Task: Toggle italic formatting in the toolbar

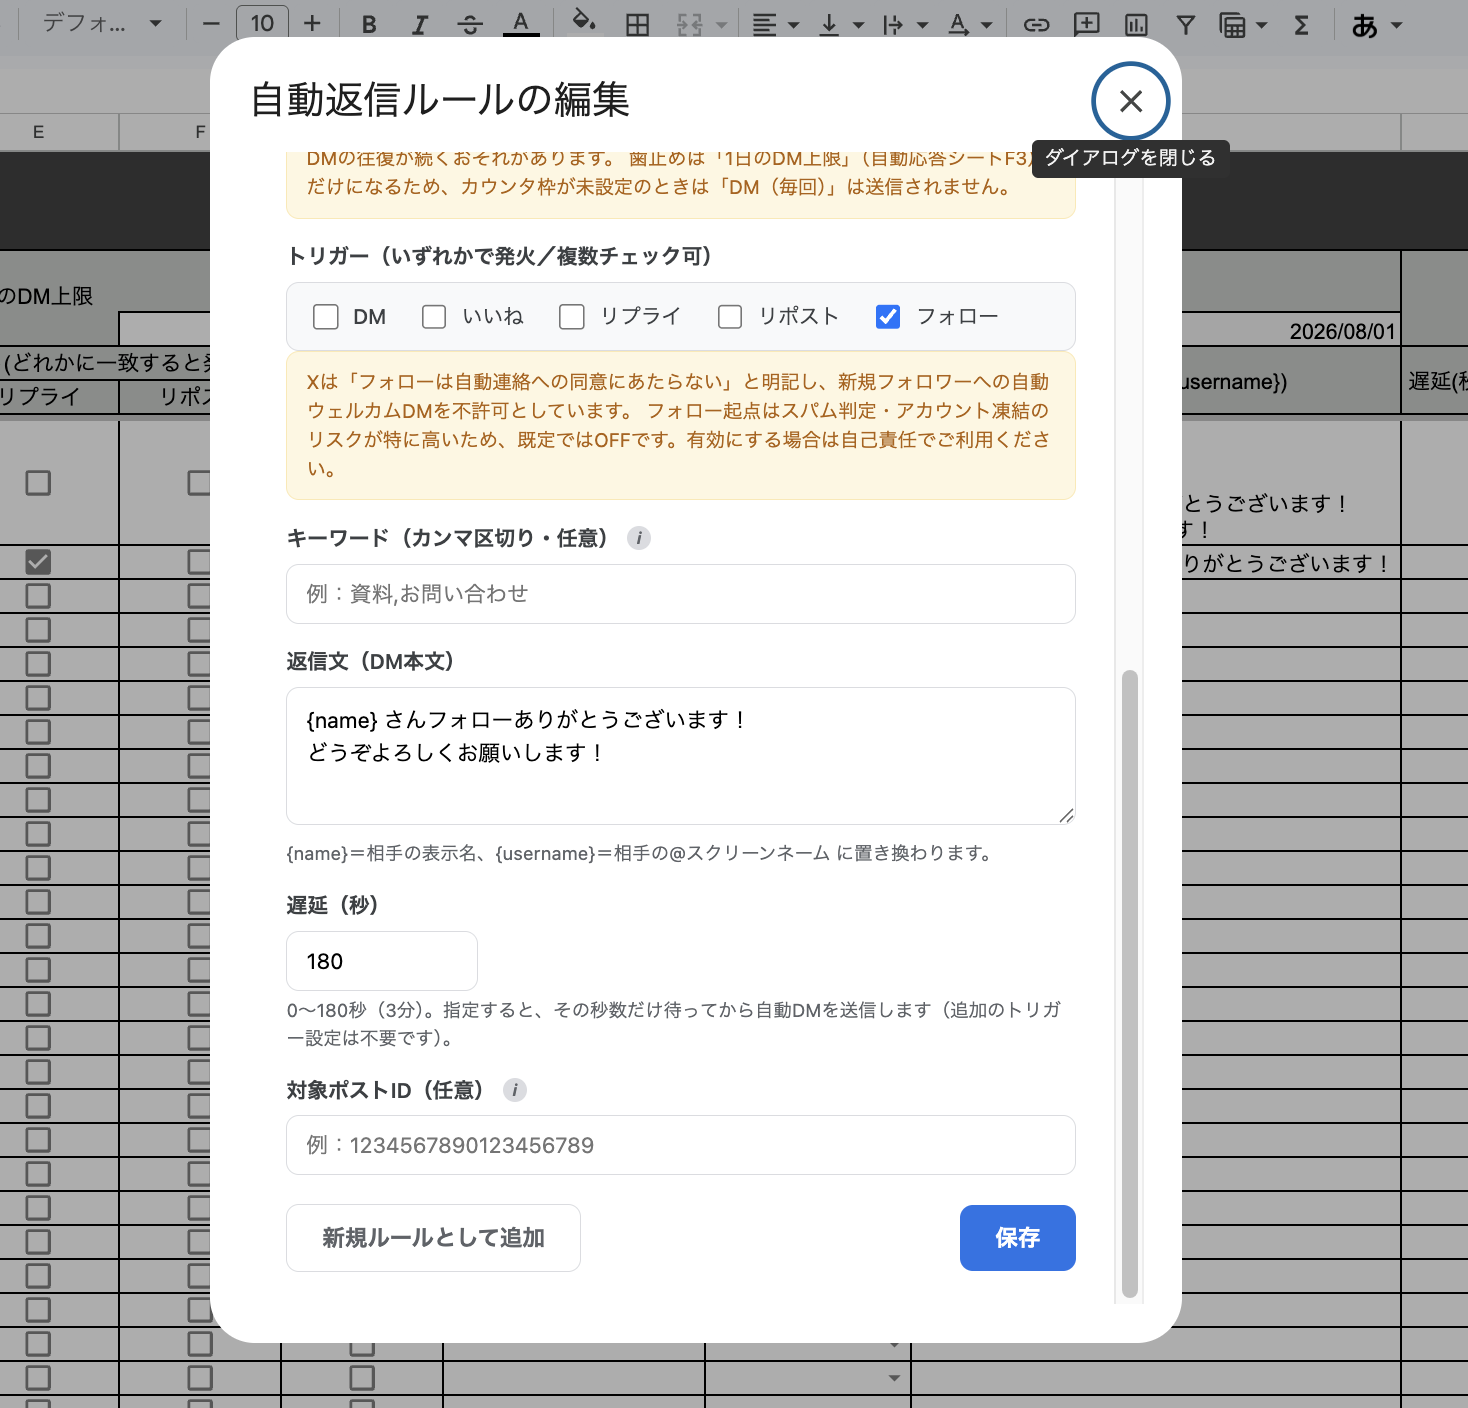Action: pyautogui.click(x=420, y=24)
